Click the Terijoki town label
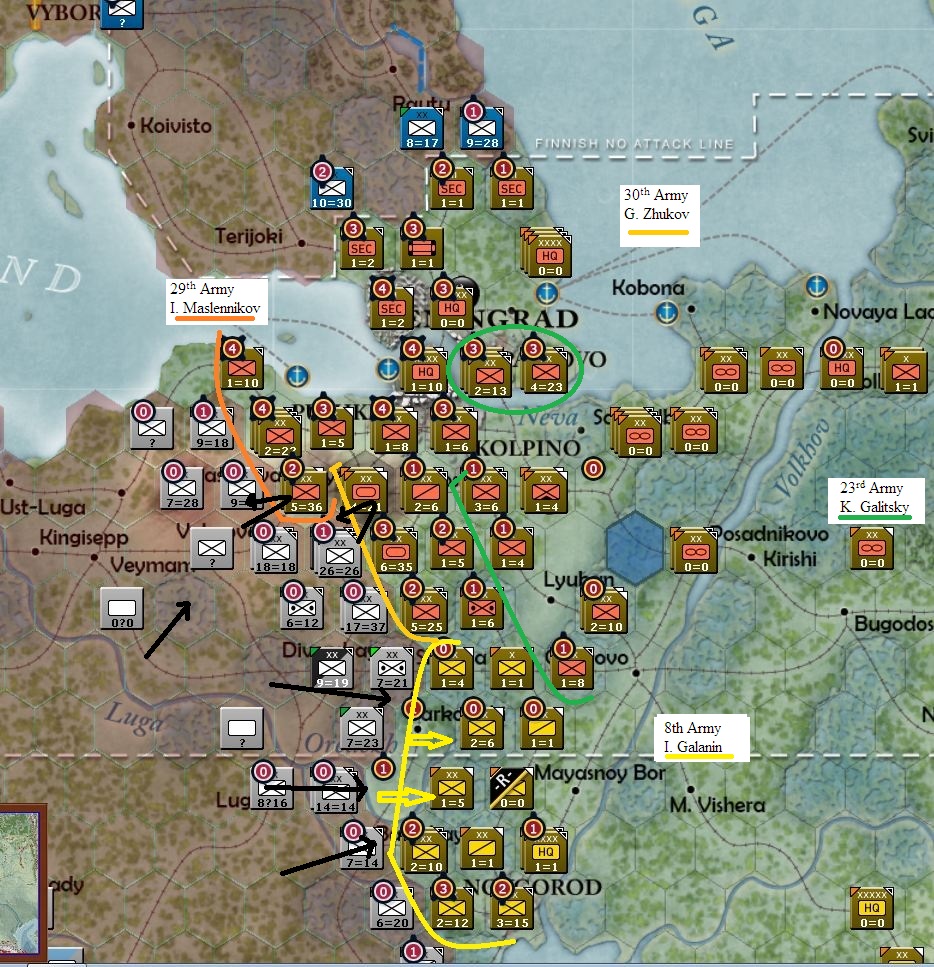The image size is (934, 967). (x=249, y=236)
